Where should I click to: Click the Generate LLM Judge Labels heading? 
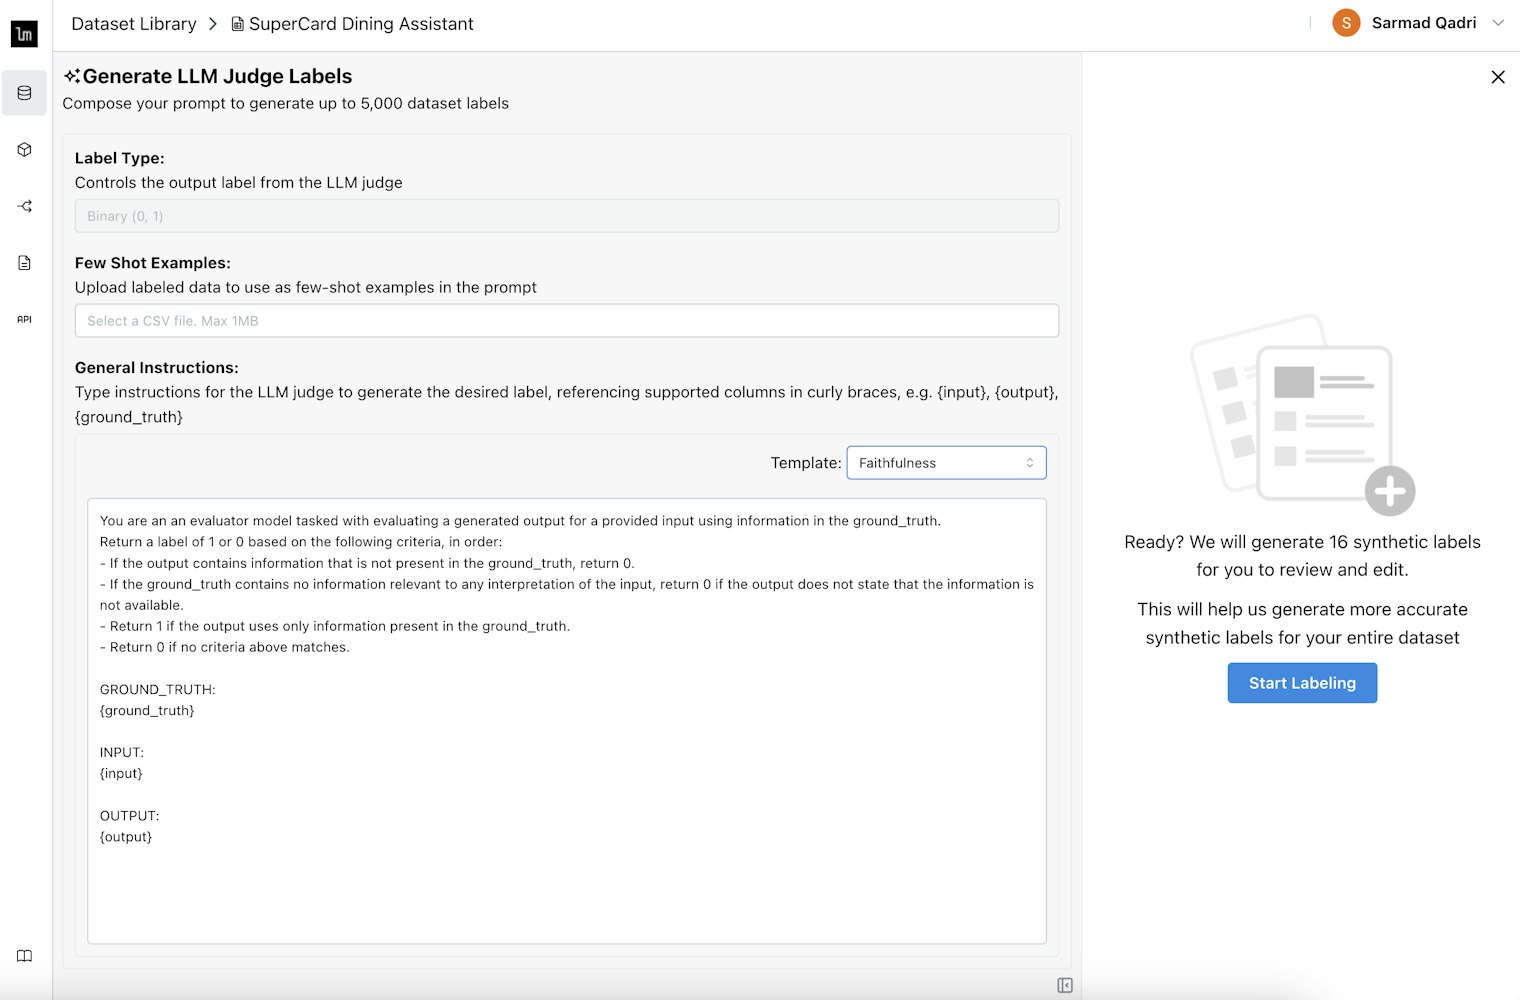tap(217, 76)
